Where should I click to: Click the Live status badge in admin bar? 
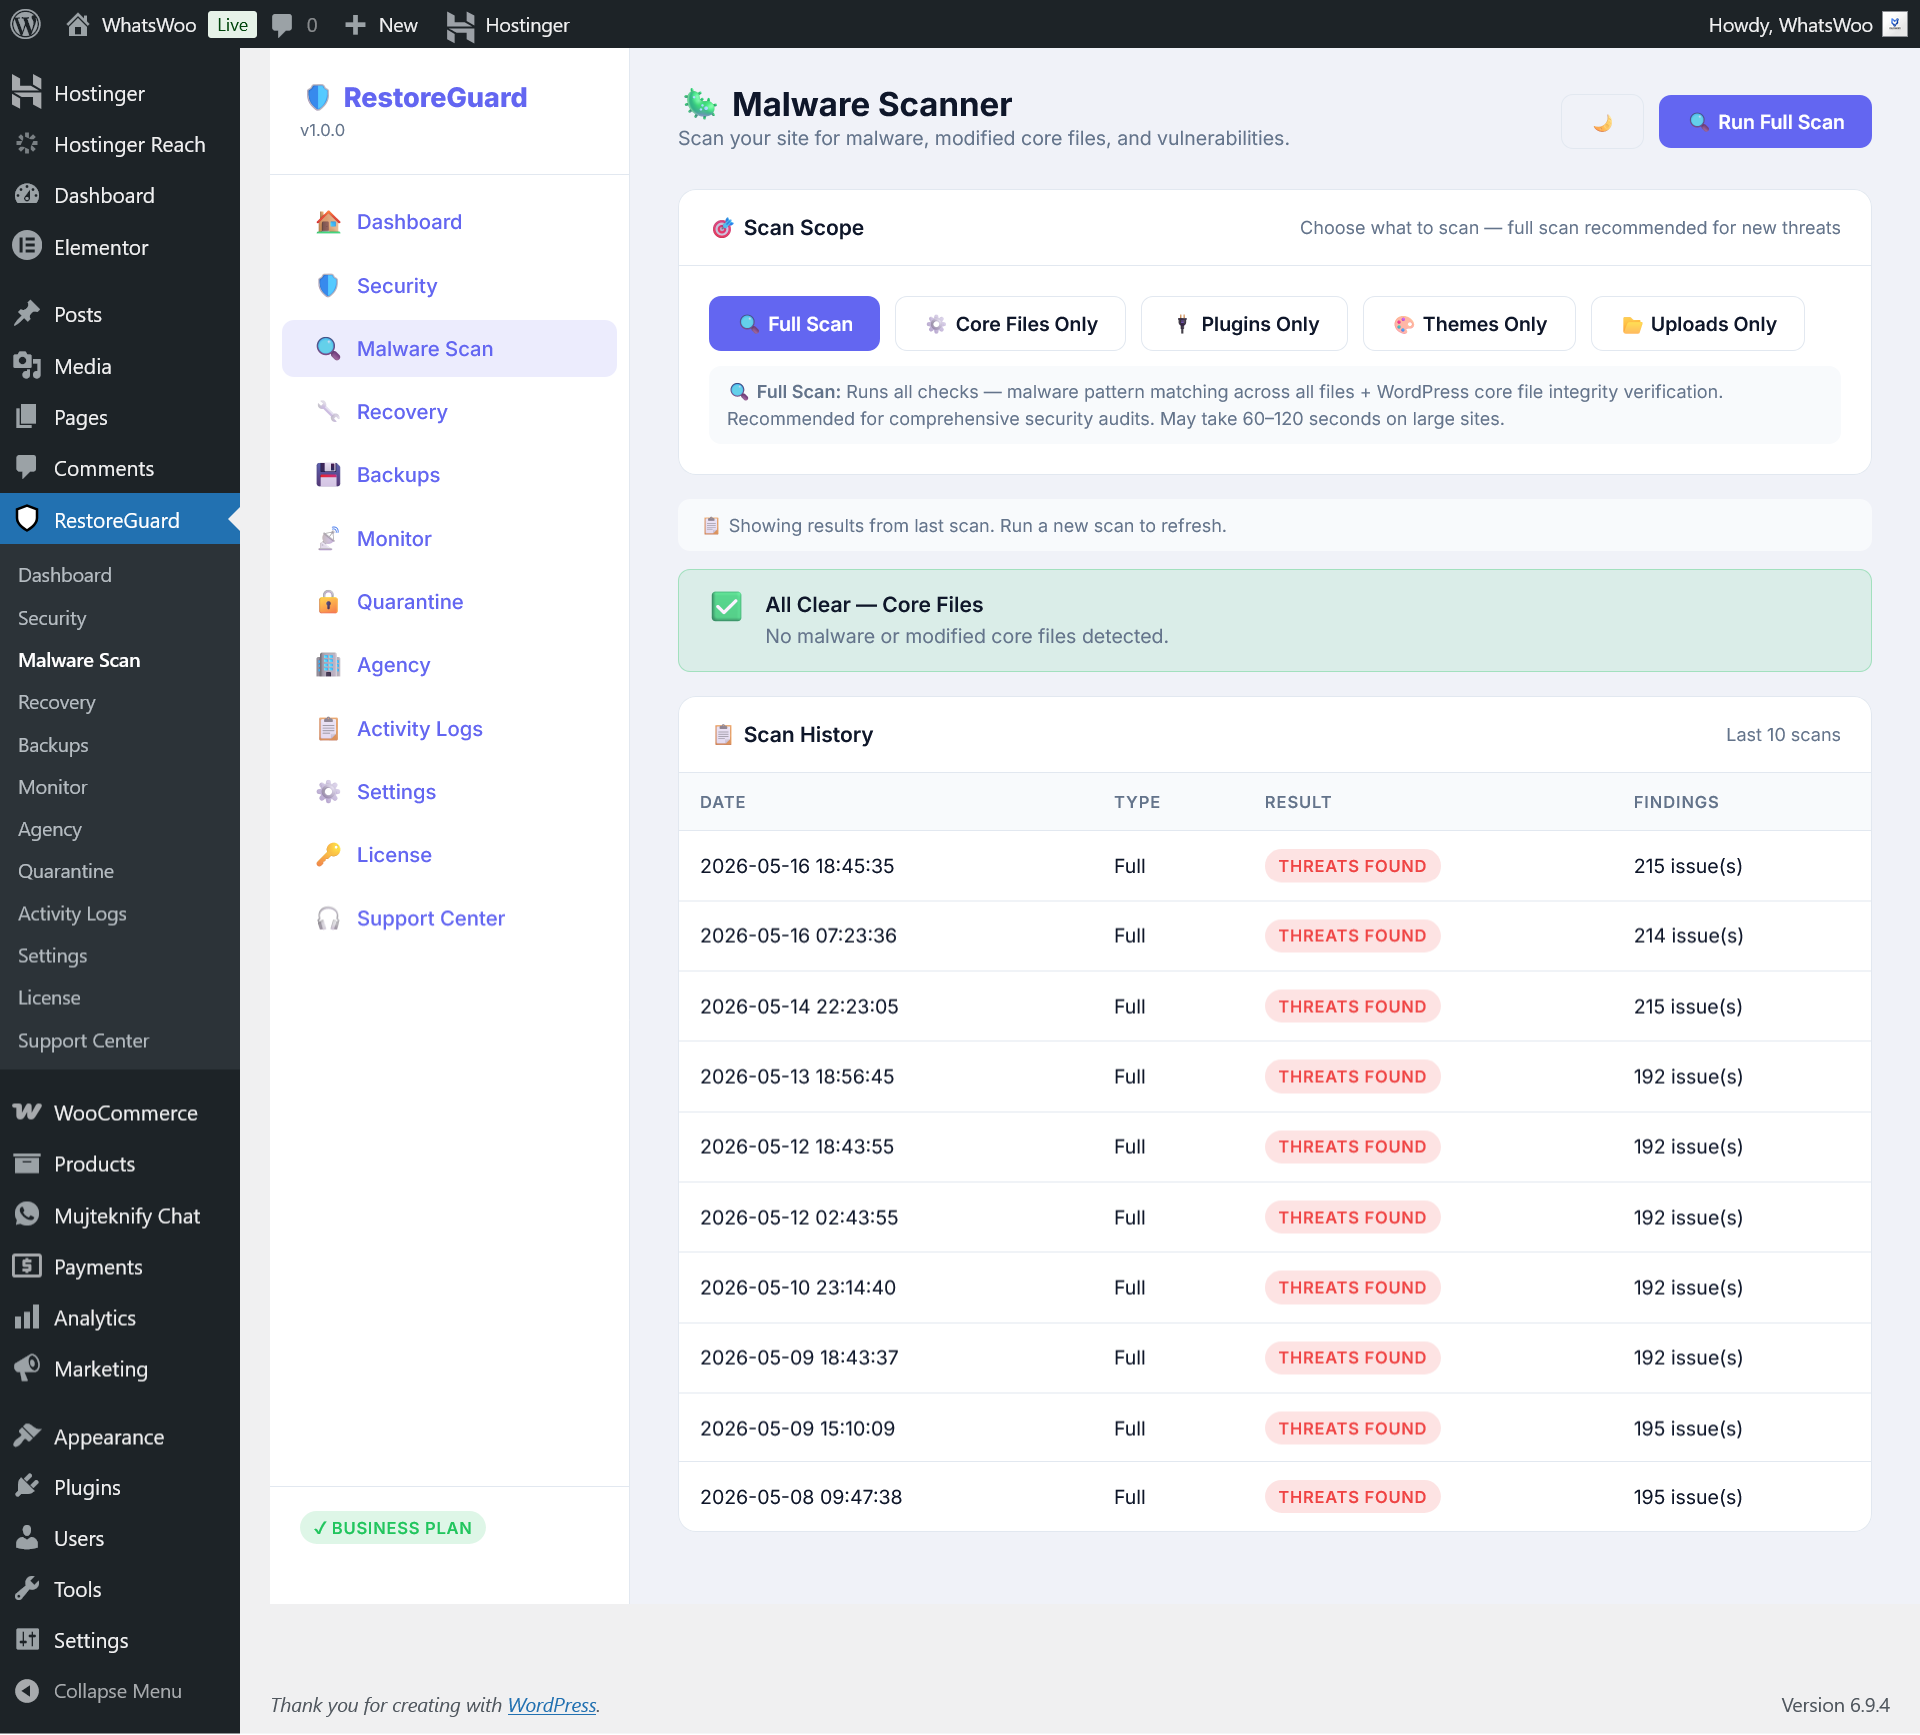pos(232,25)
